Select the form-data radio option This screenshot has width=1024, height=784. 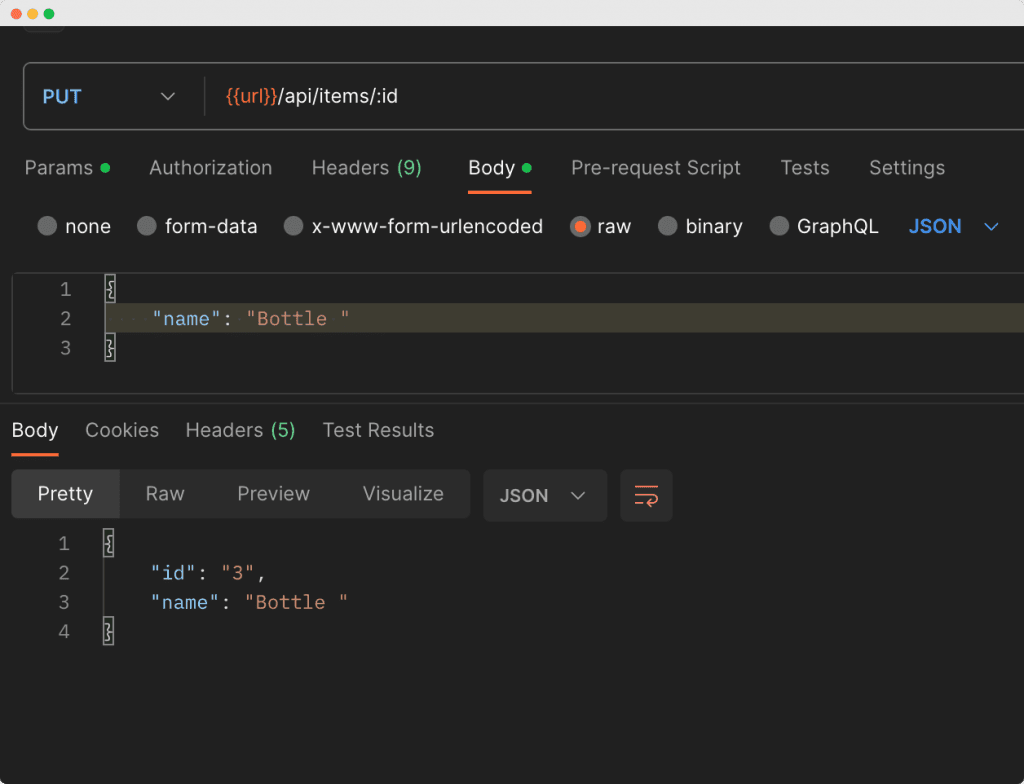pyautogui.click(x=147, y=226)
